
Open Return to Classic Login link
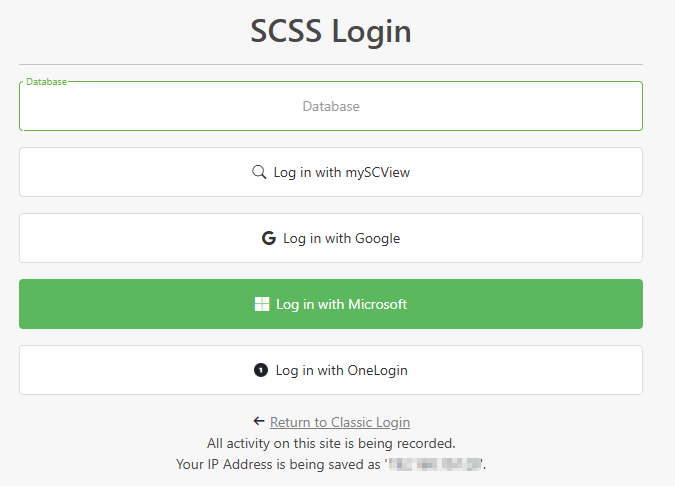pos(340,422)
